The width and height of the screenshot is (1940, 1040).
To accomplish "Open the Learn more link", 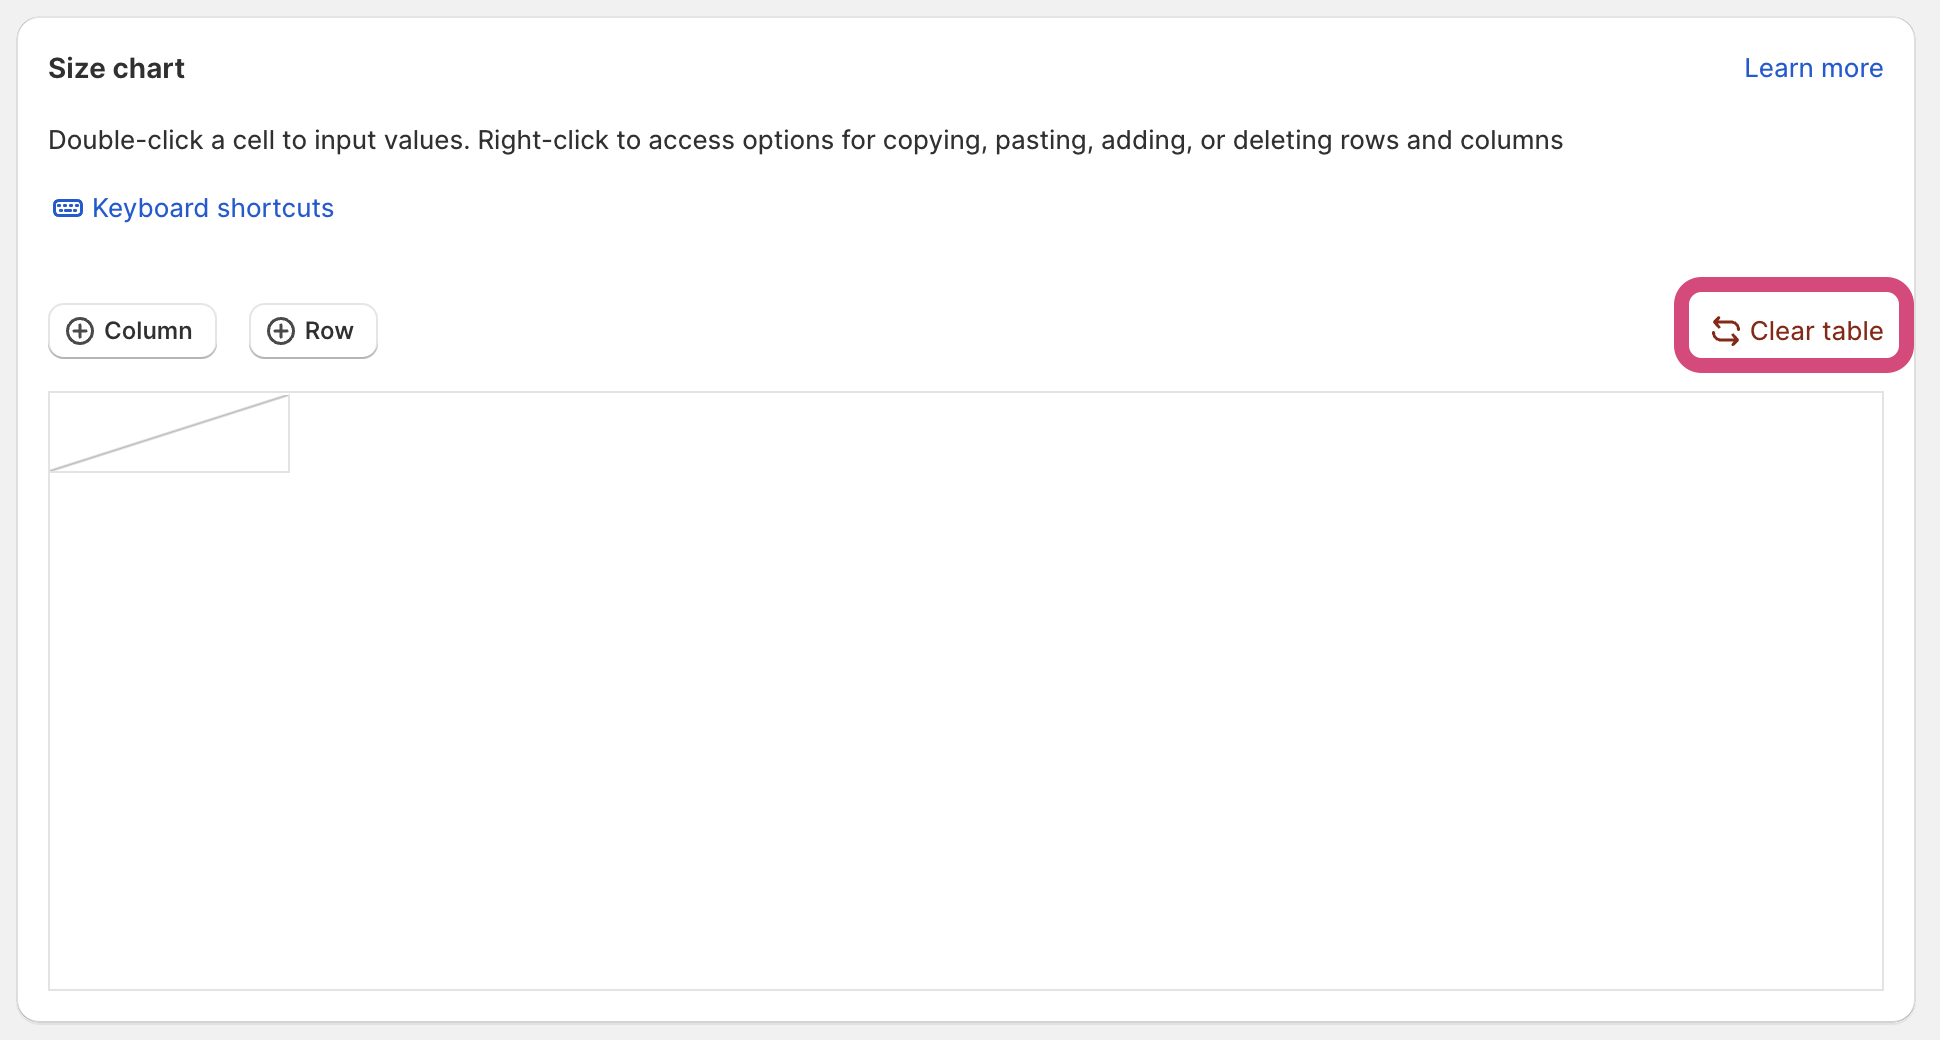I will 1813,68.
